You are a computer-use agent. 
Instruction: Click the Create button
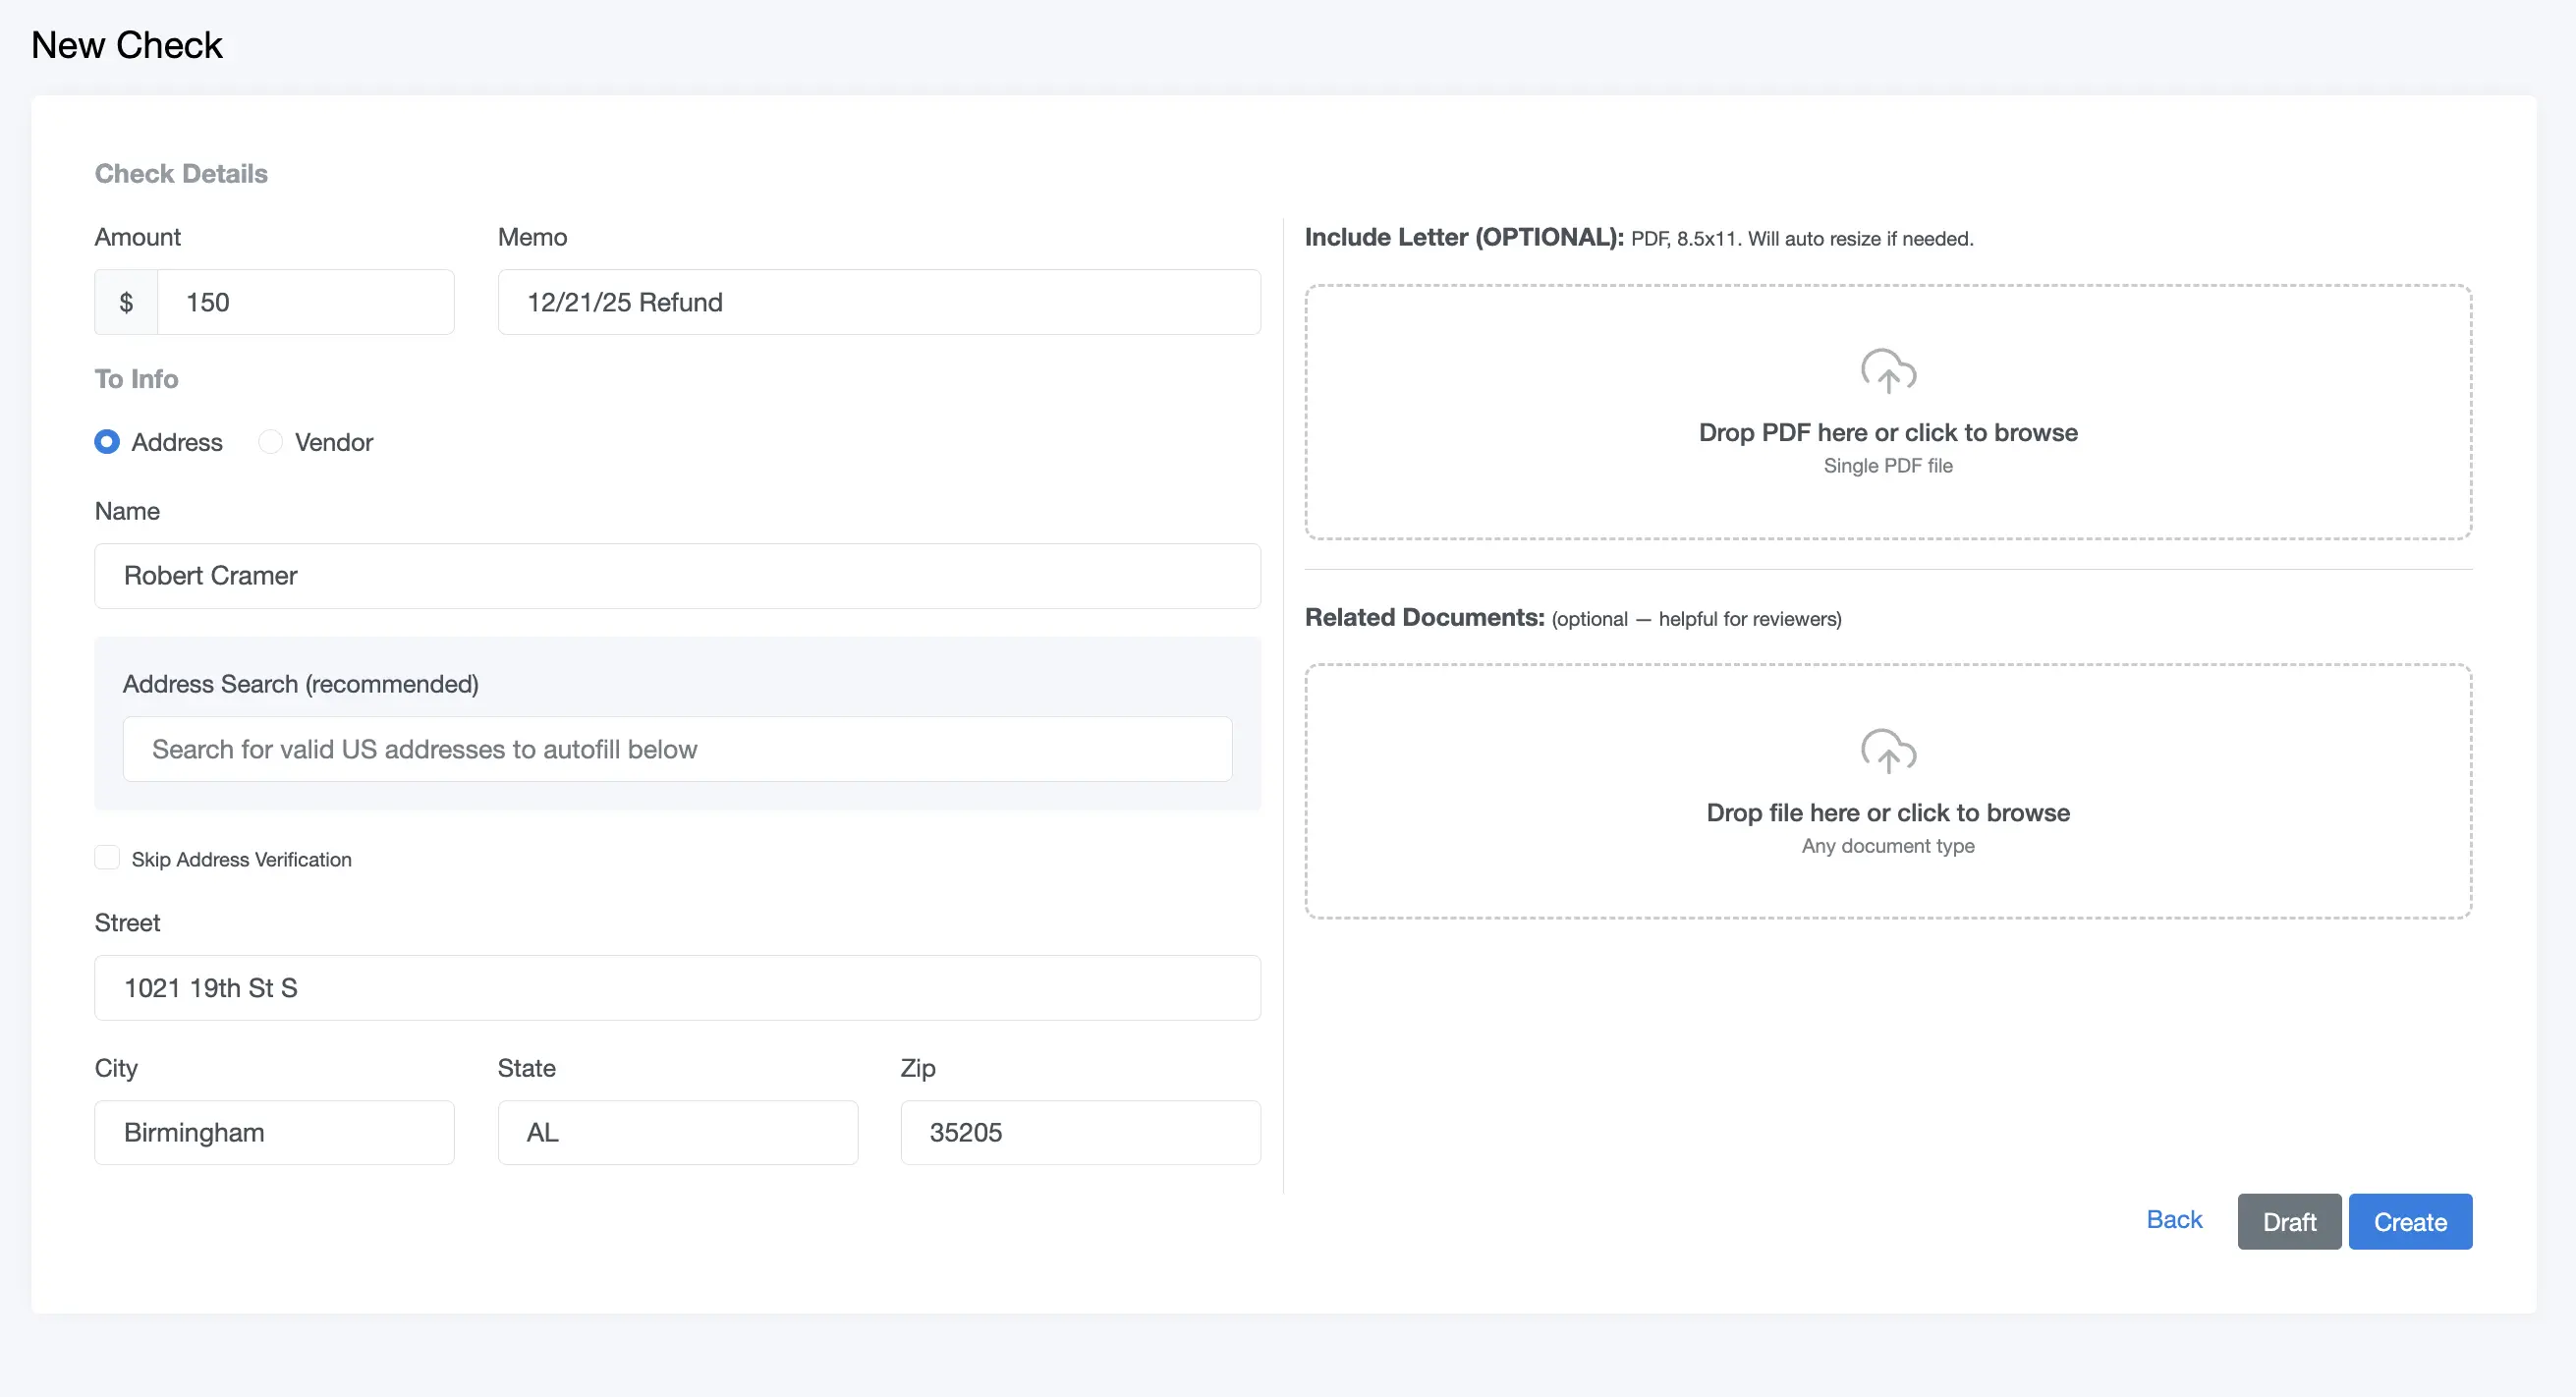(2409, 1221)
